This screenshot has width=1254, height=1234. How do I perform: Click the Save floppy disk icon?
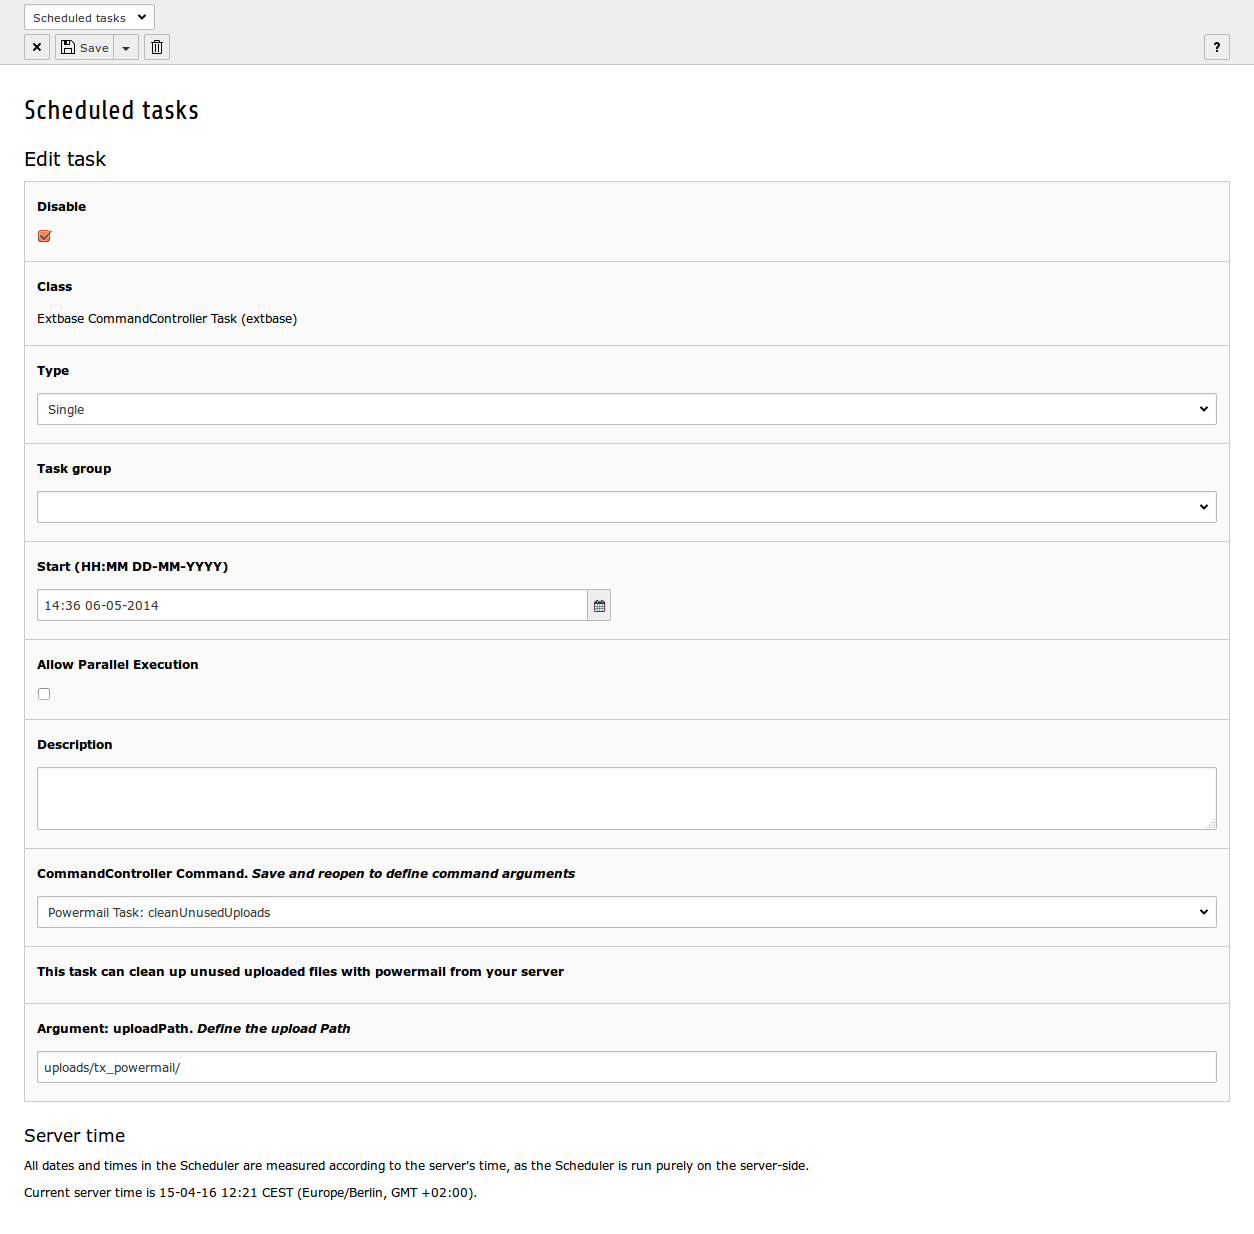[x=68, y=47]
